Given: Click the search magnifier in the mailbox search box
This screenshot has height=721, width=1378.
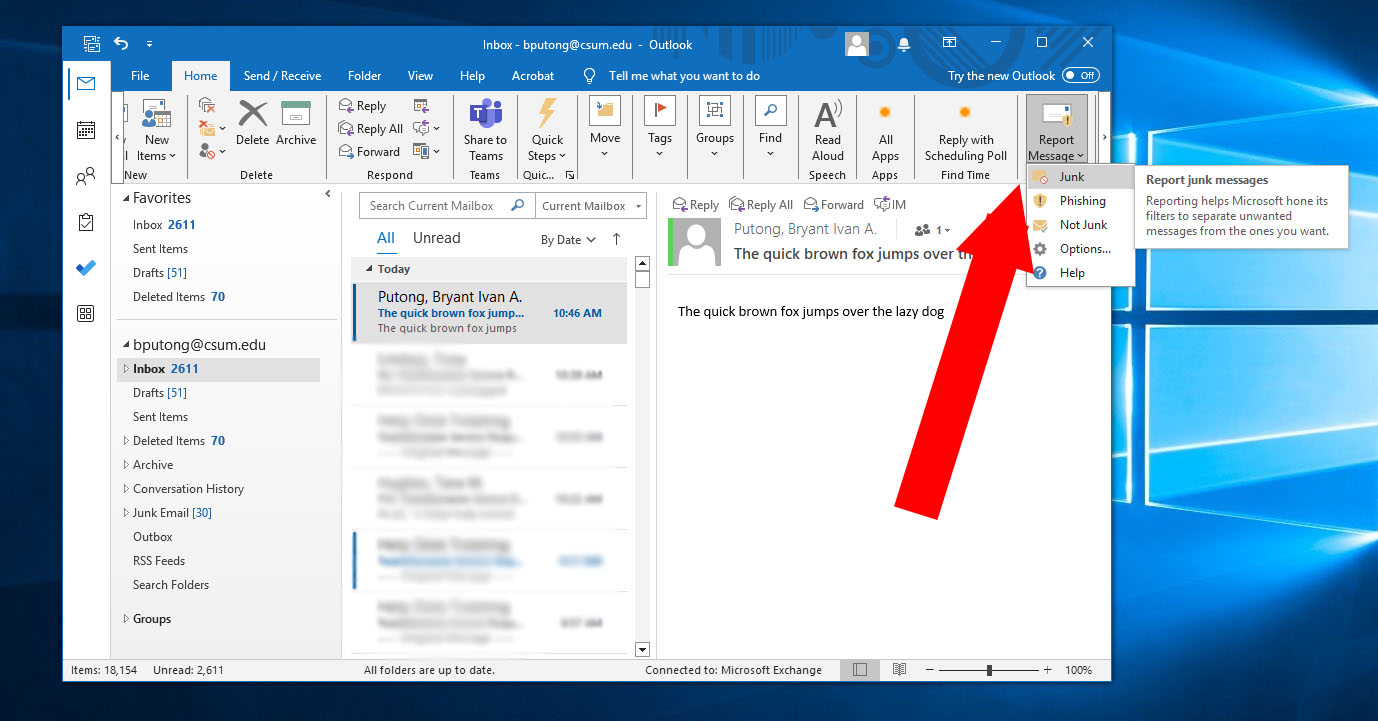Looking at the screenshot, I should pyautogui.click(x=518, y=206).
